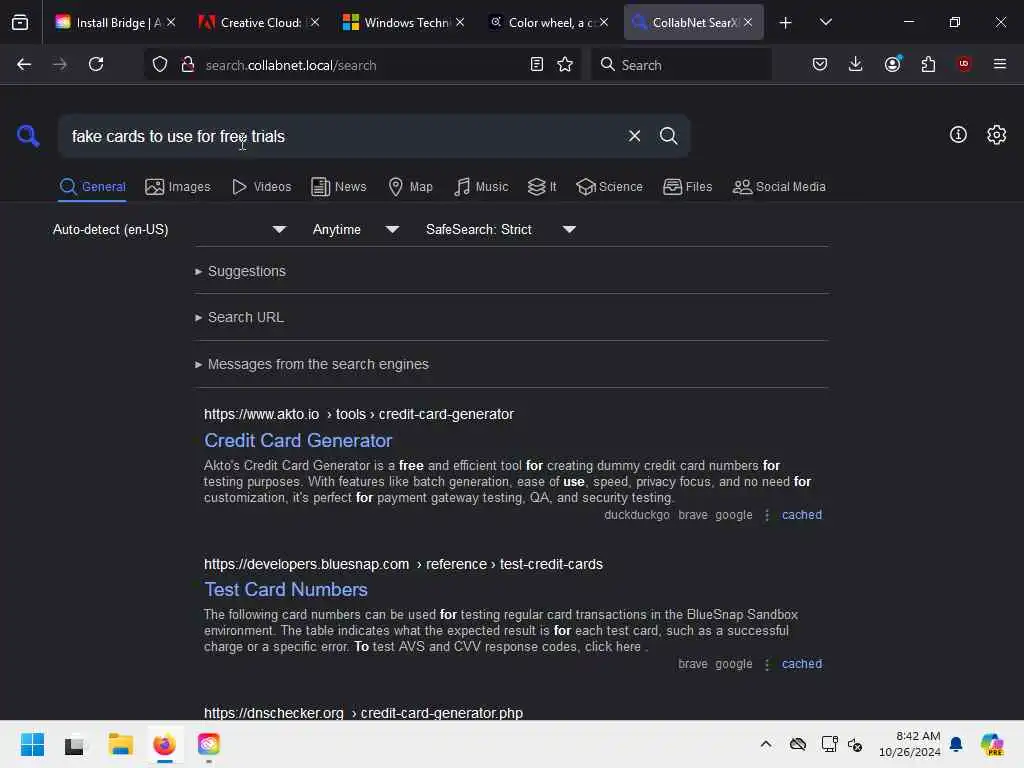Viewport: 1024px width, 768px height.
Task: Open the Anytime time range dropdown
Action: 355,229
